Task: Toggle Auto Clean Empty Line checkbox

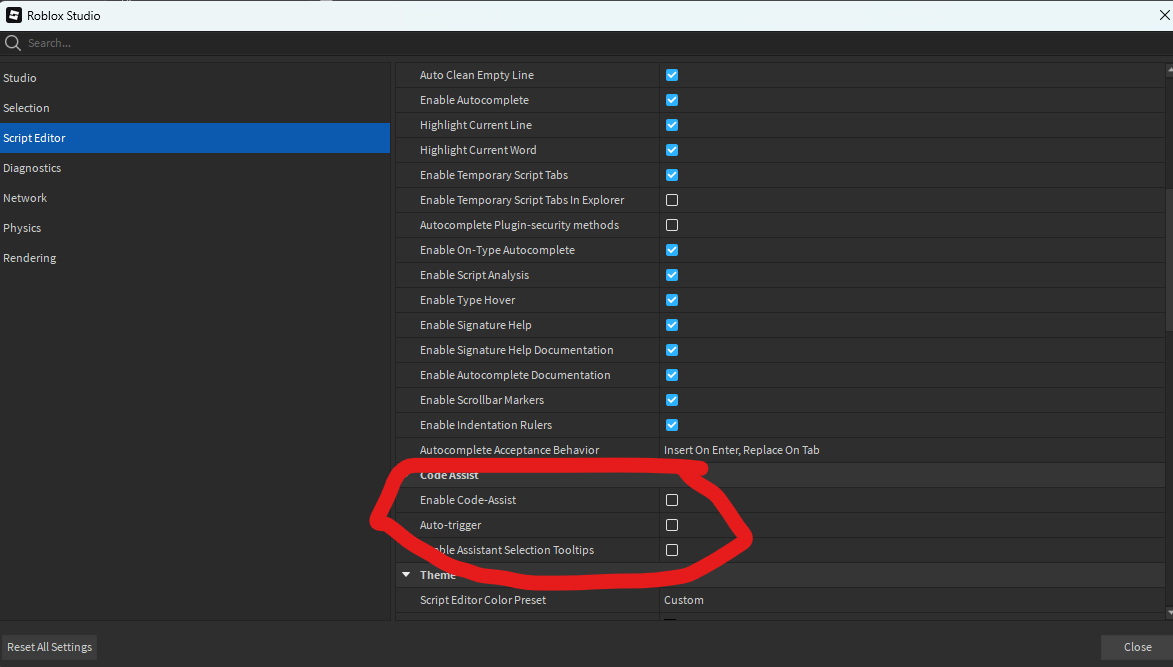Action: point(672,75)
